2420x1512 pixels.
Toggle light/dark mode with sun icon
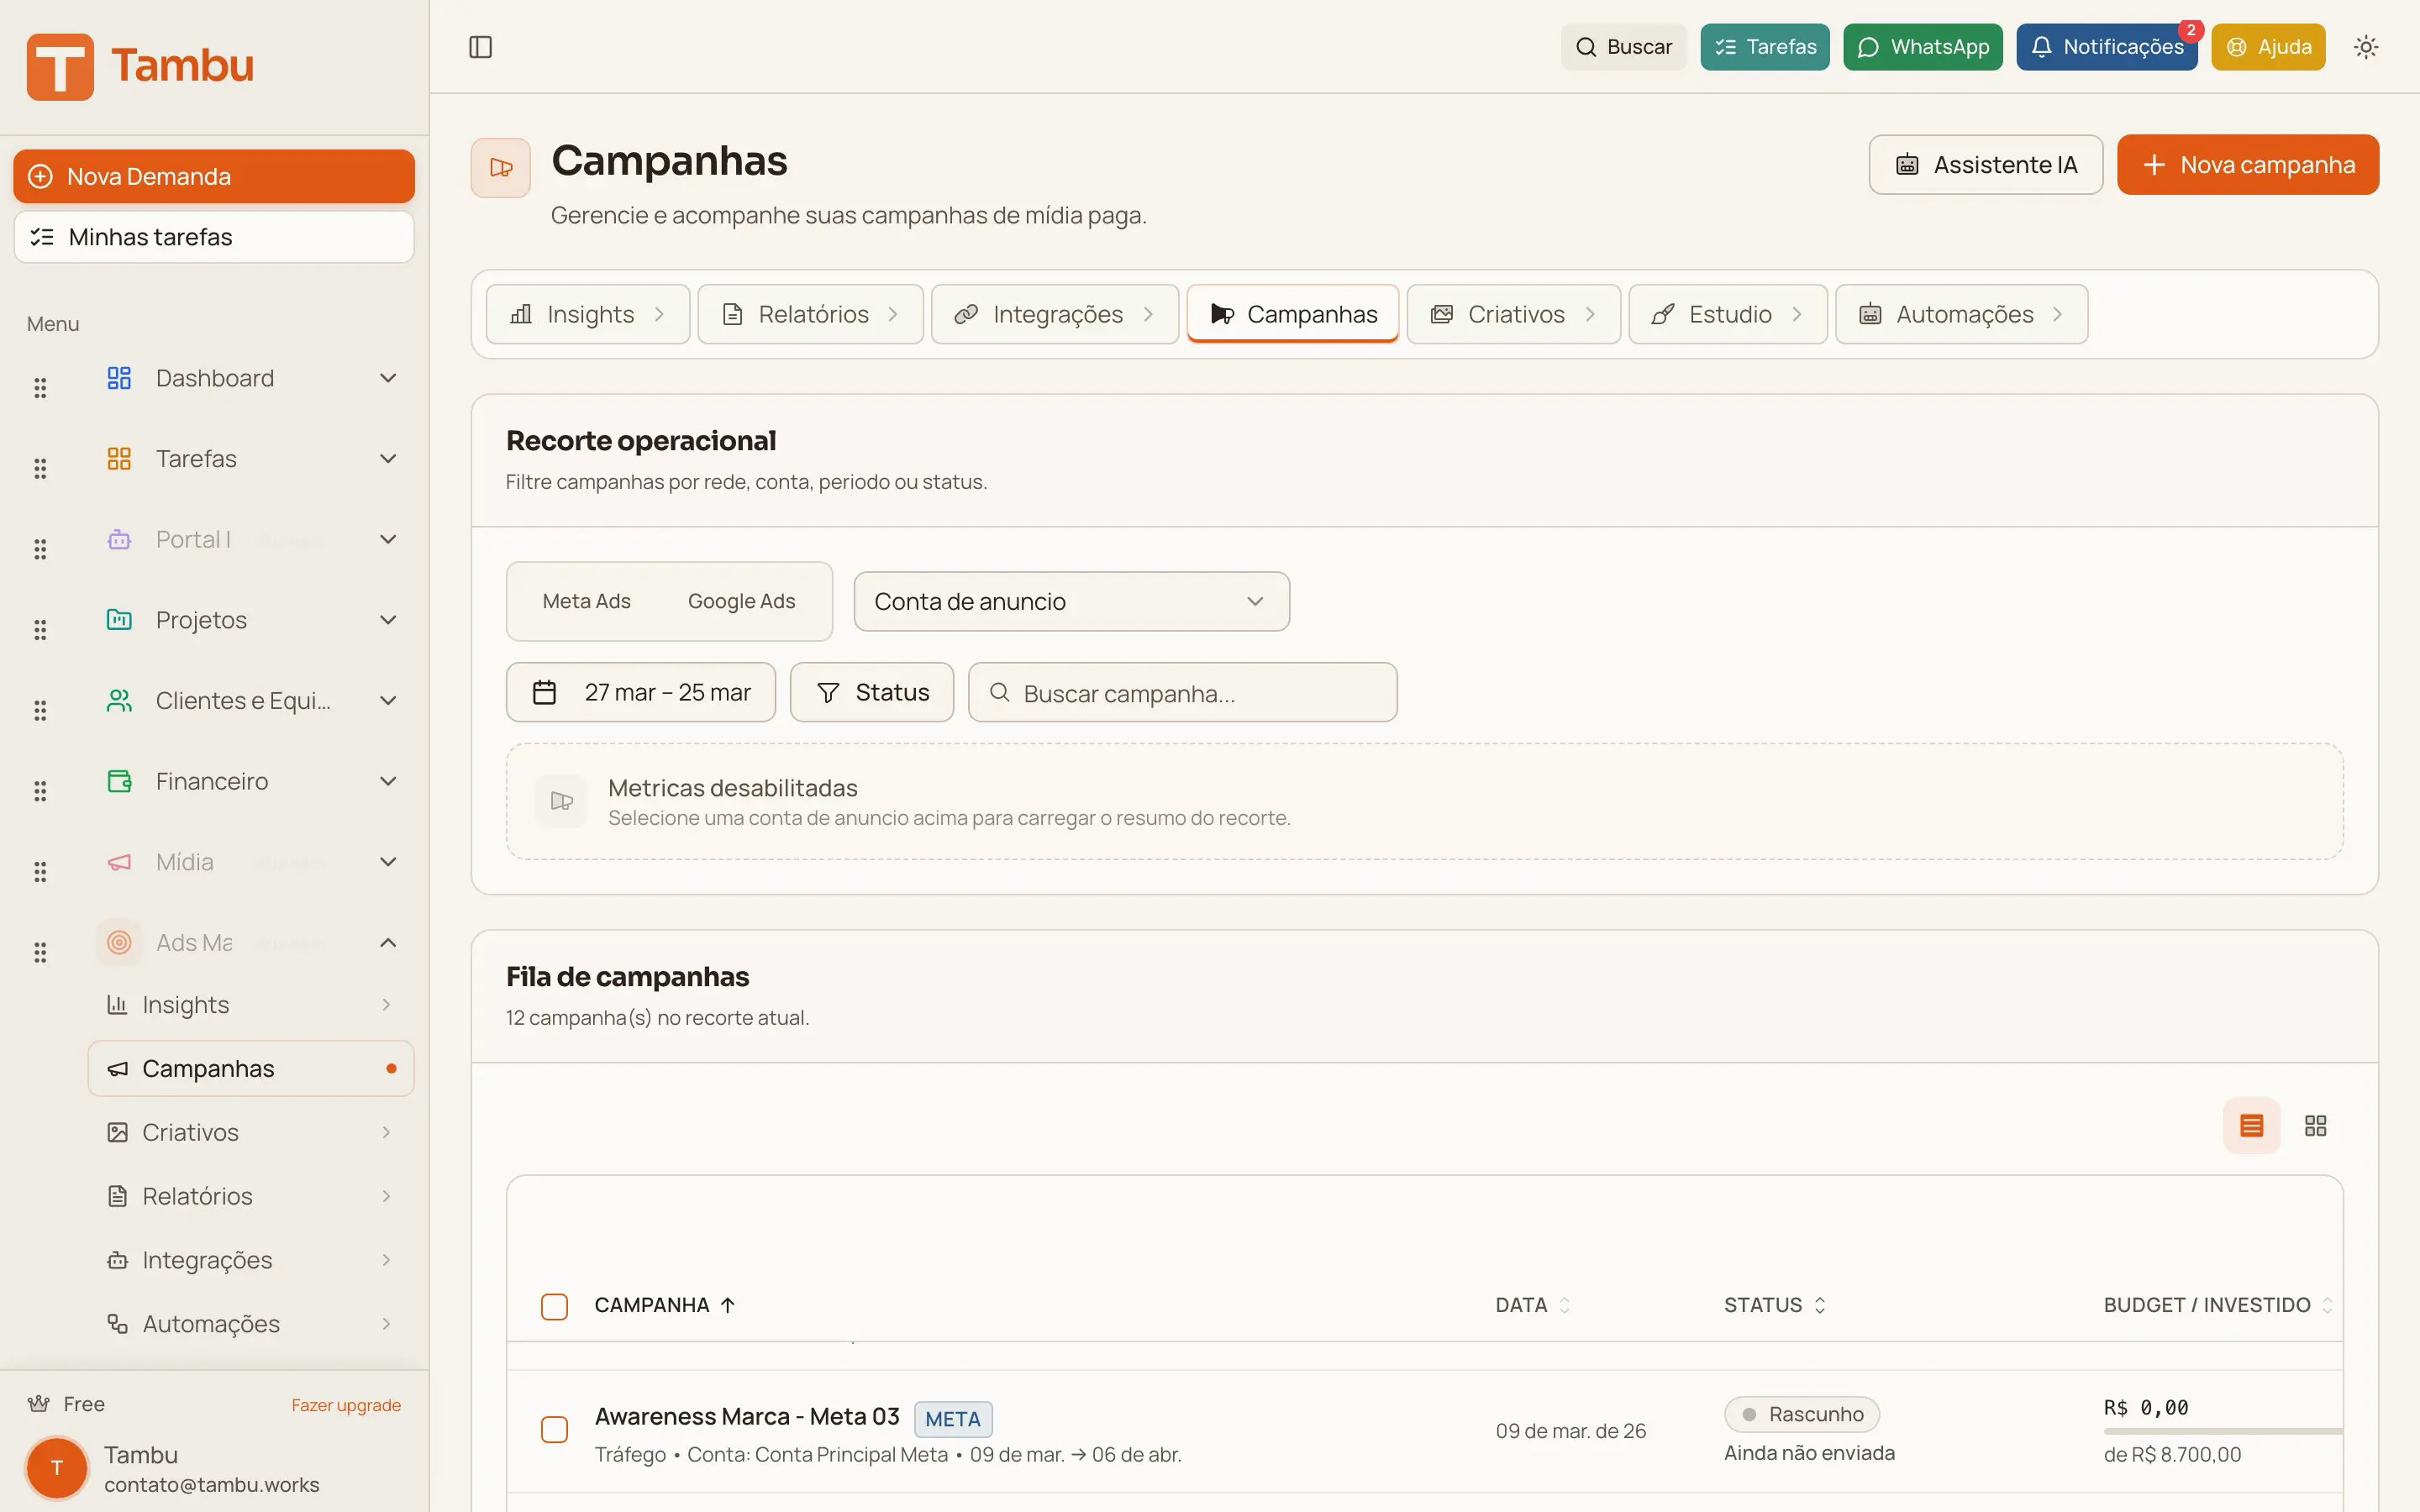[x=2366, y=46]
